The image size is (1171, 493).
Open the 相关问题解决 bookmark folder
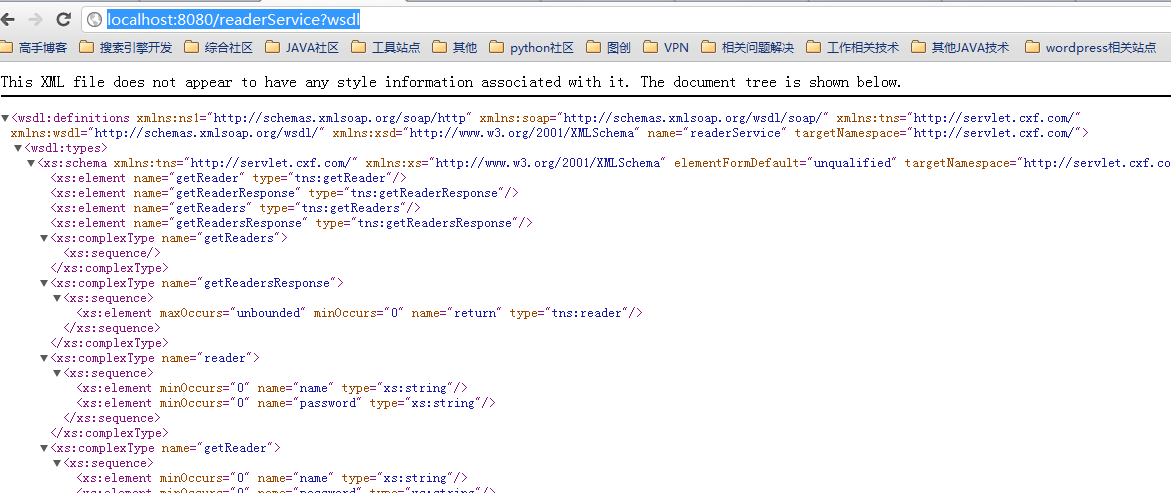tap(748, 48)
